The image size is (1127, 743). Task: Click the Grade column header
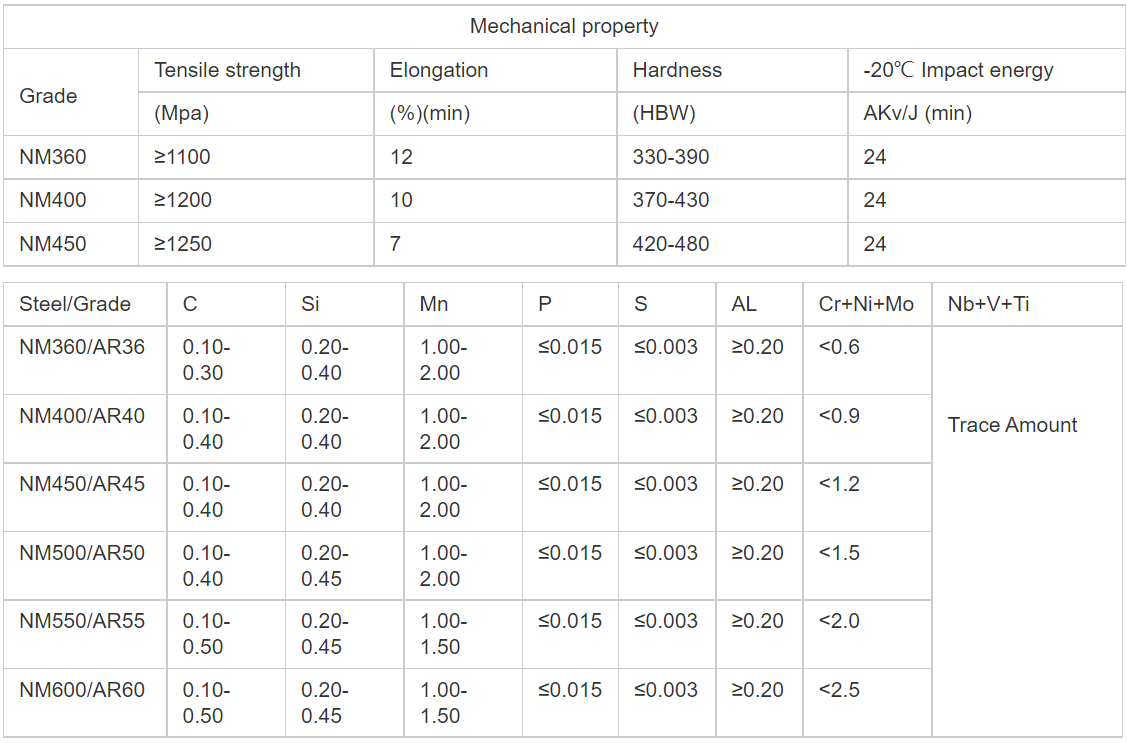pos(48,96)
